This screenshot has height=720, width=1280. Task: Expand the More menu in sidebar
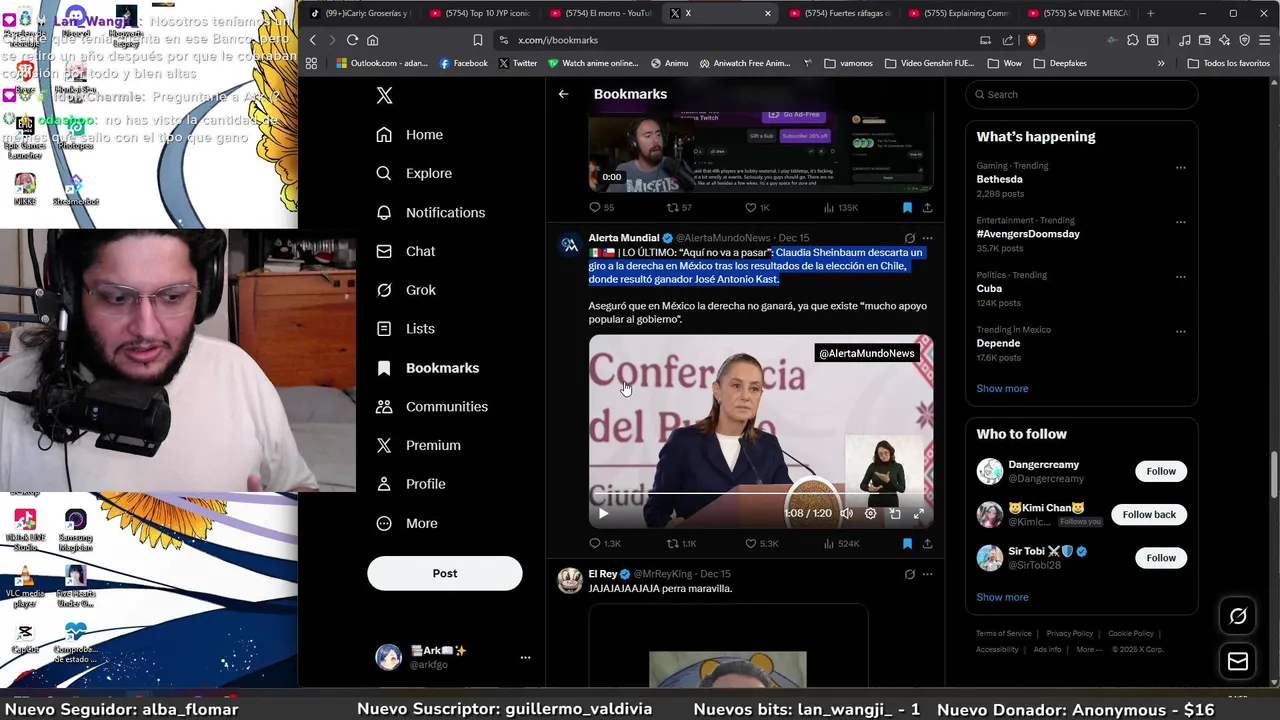407,523
